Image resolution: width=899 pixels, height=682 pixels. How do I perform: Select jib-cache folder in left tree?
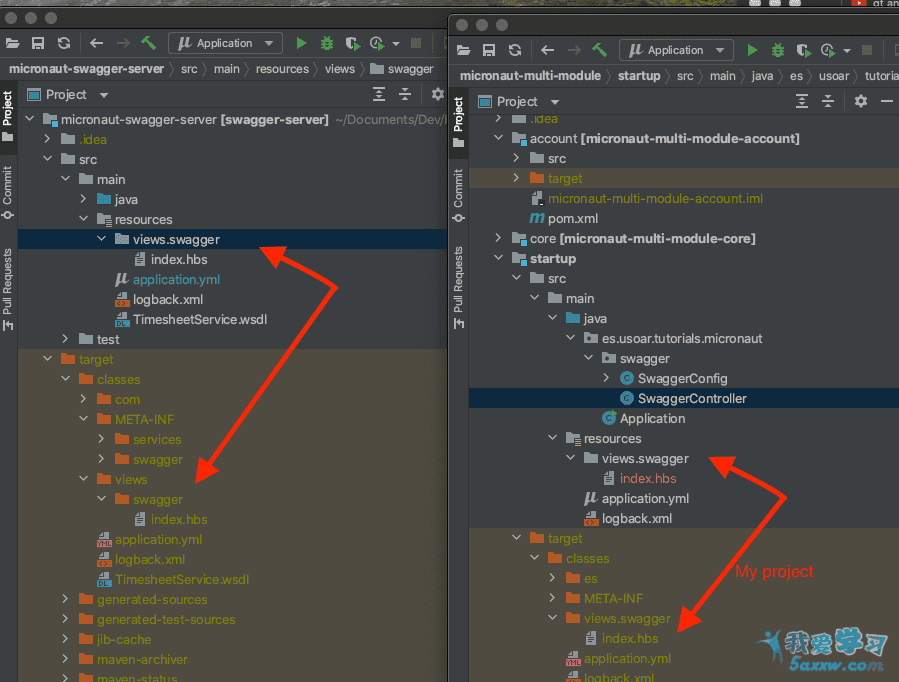coord(124,639)
